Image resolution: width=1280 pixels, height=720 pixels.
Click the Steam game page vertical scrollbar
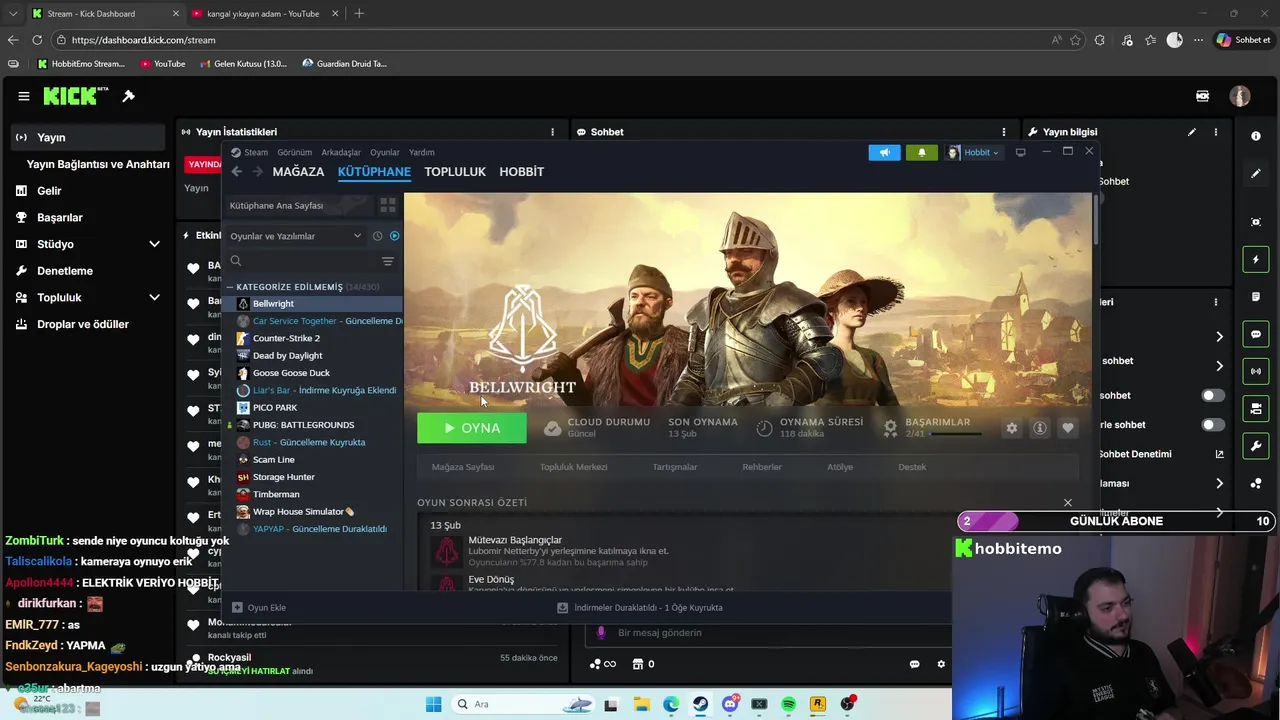(x=1096, y=218)
